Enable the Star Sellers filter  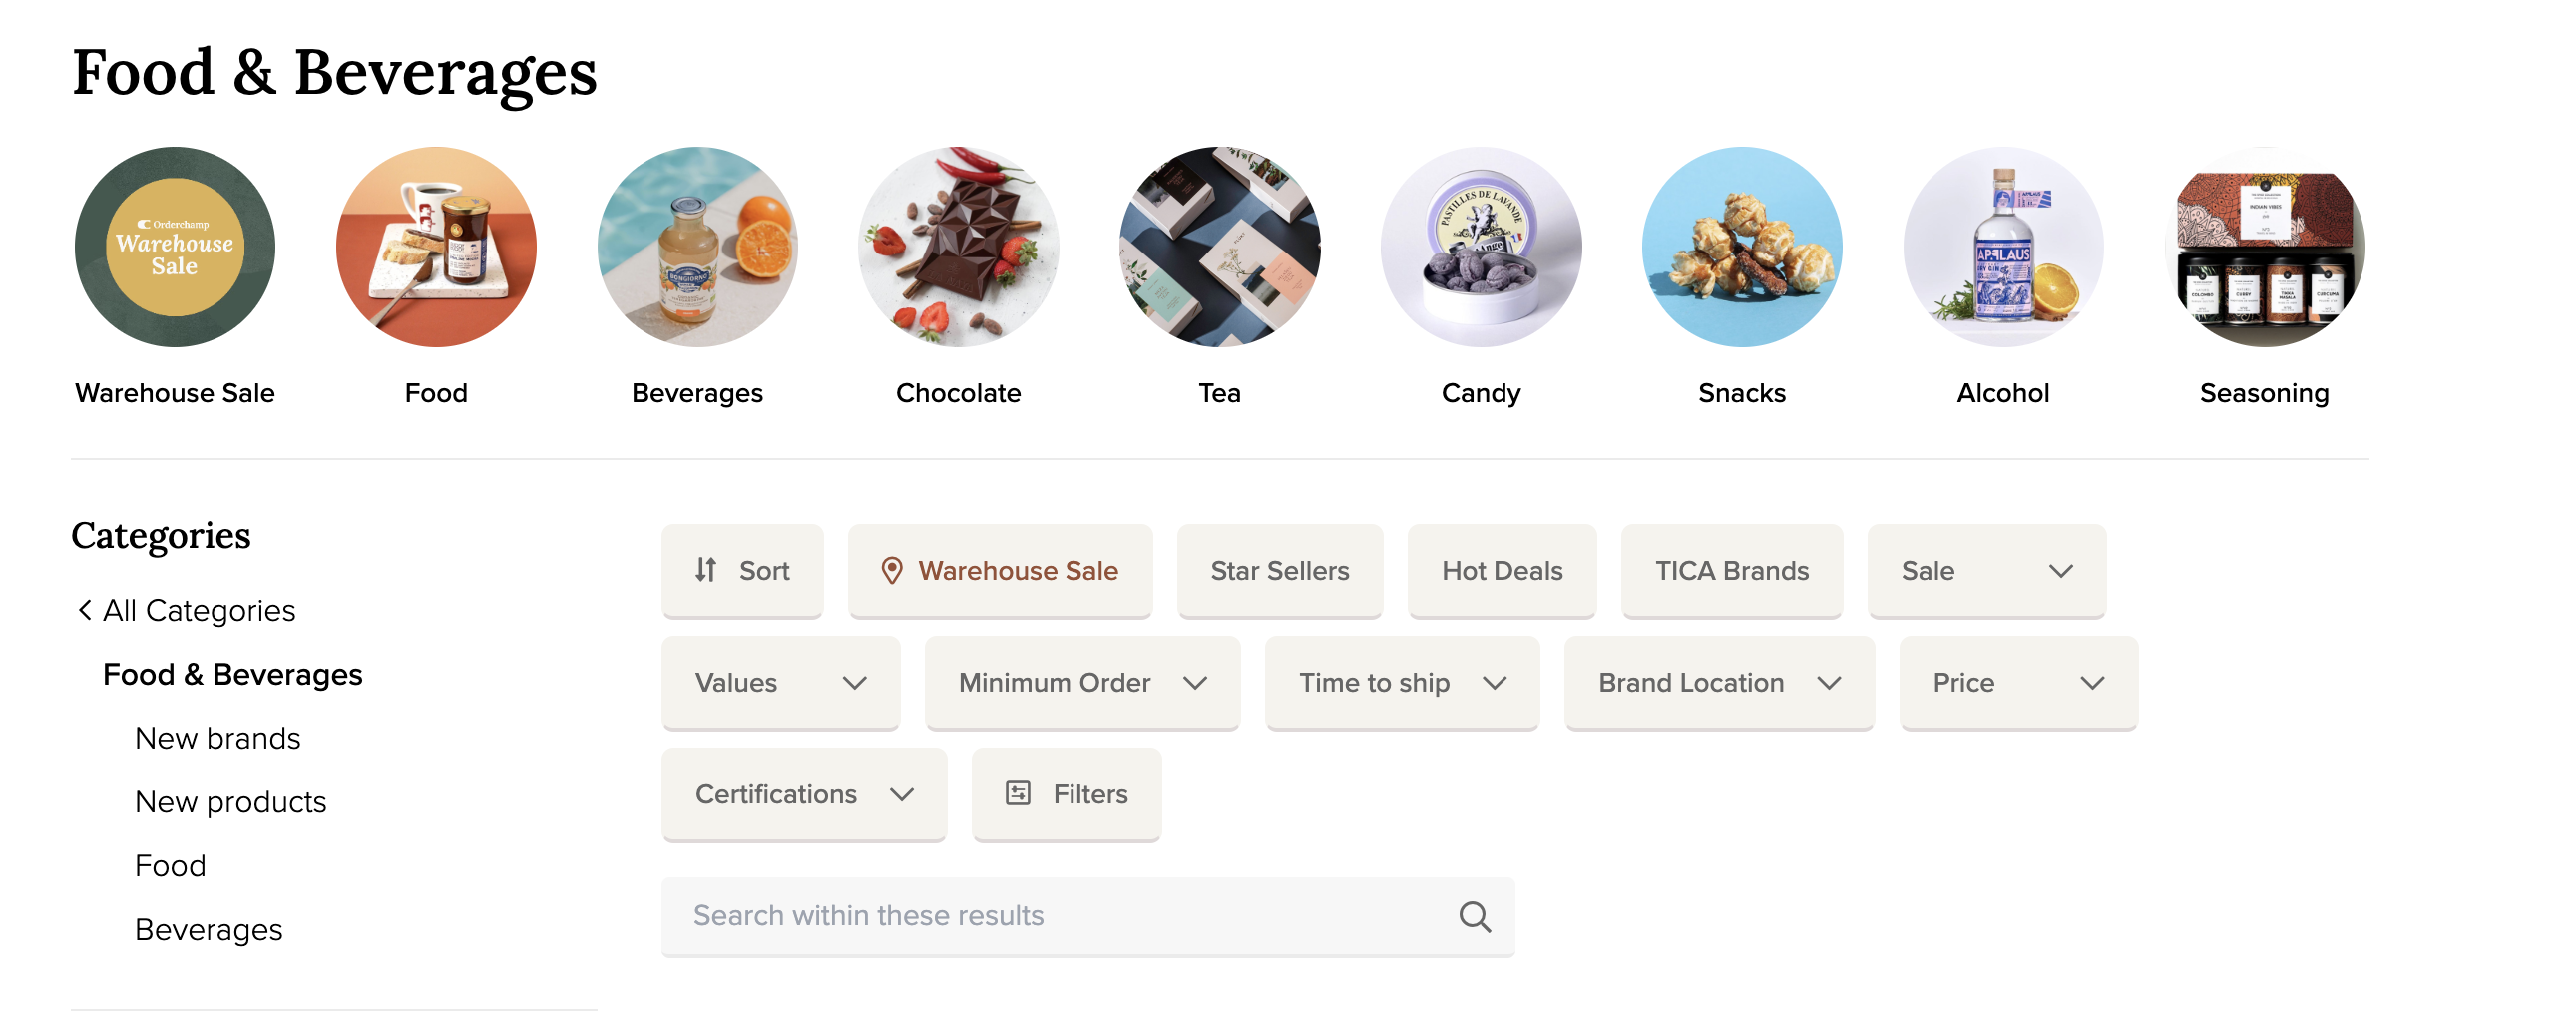pos(1279,570)
